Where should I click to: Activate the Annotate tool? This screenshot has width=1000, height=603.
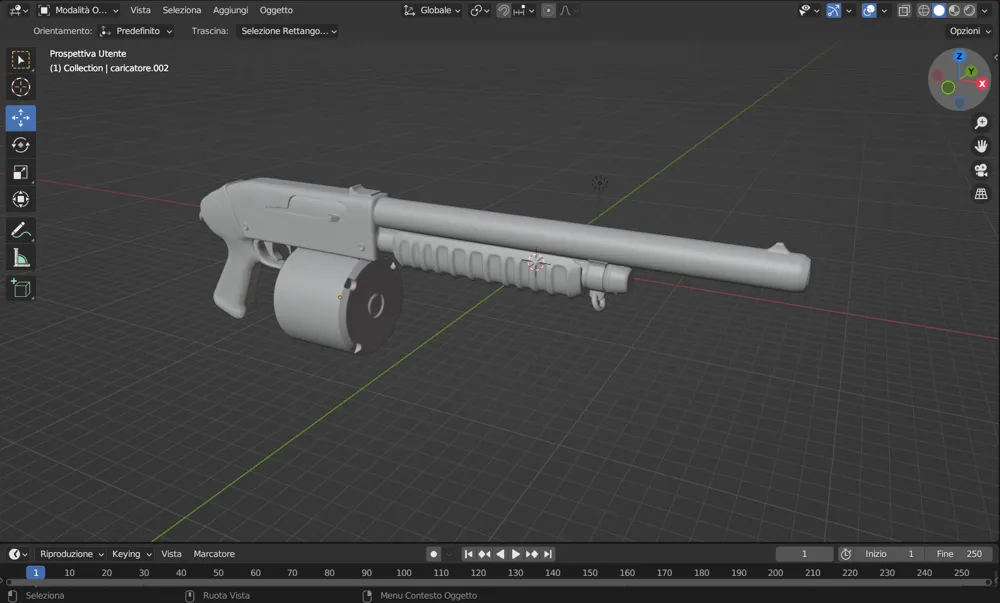[x=20, y=231]
